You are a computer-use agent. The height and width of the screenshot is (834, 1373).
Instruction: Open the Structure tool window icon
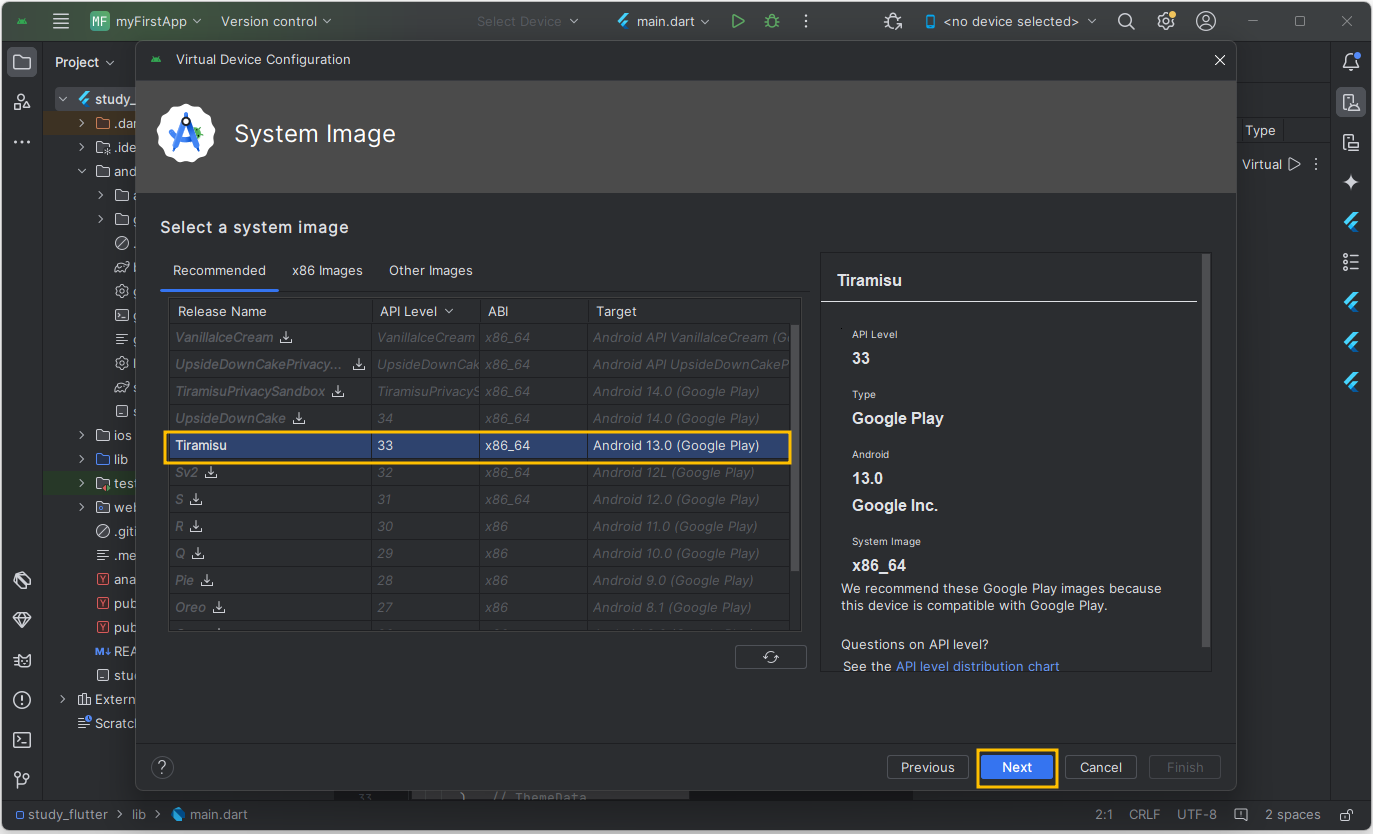pos(21,102)
